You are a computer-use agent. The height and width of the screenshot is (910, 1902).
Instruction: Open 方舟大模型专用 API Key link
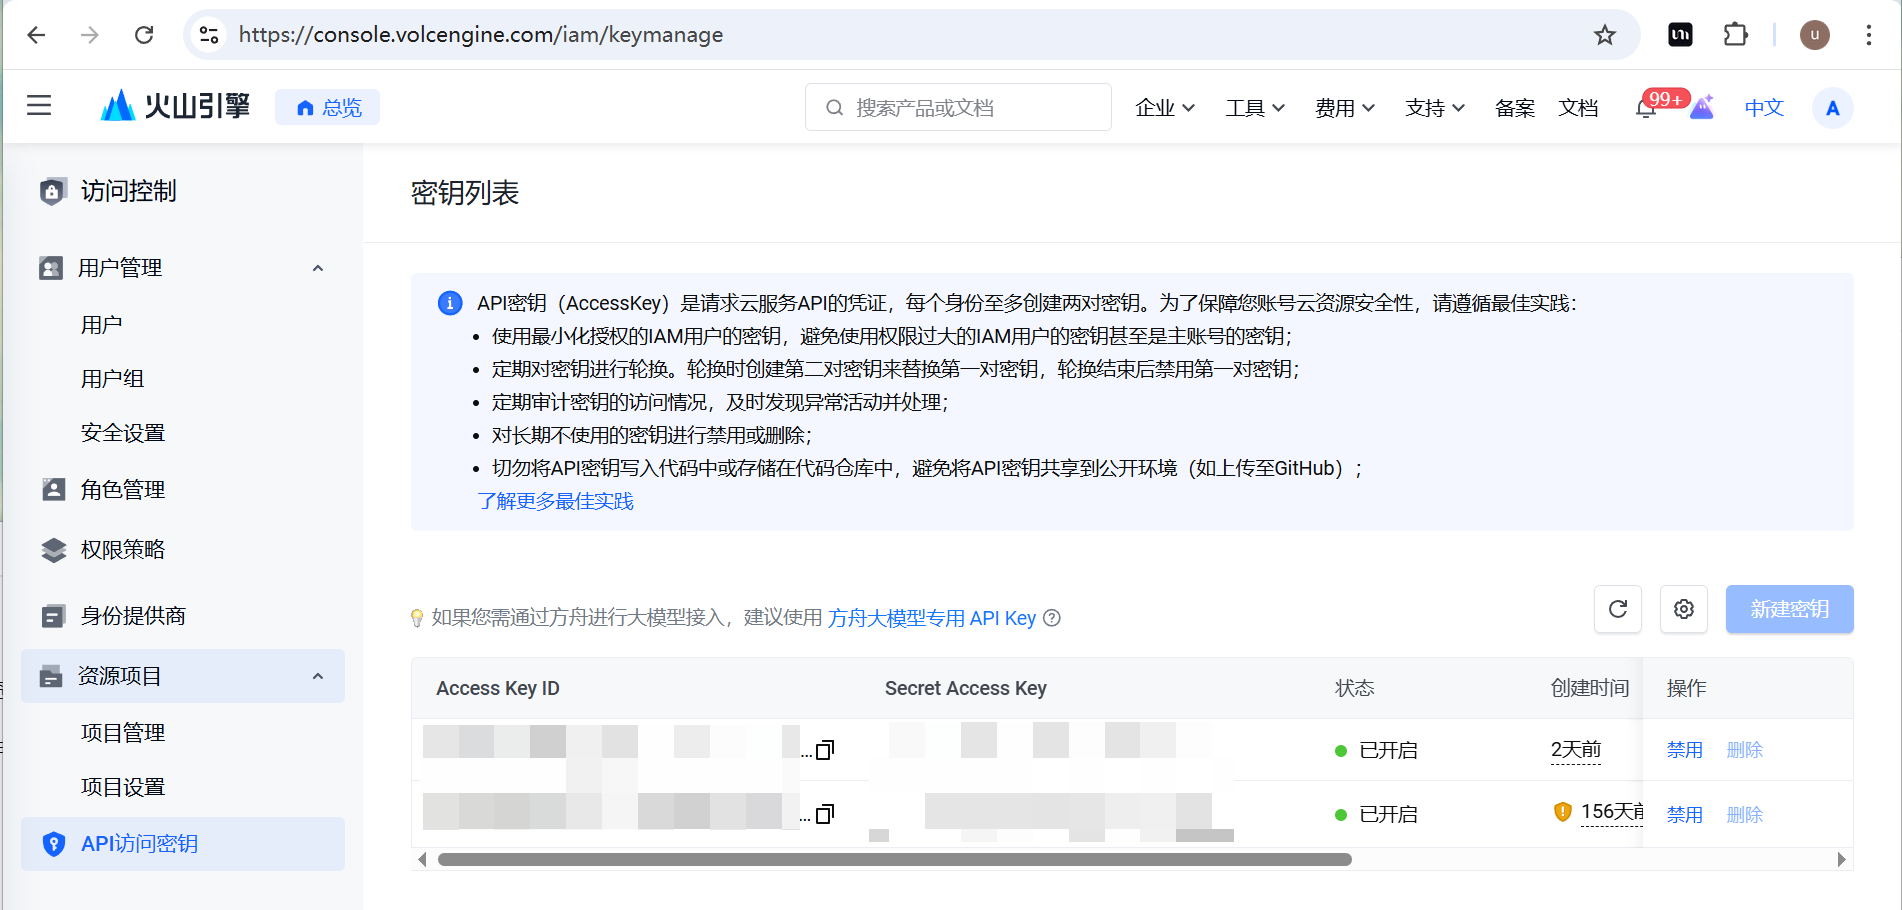coord(932,618)
